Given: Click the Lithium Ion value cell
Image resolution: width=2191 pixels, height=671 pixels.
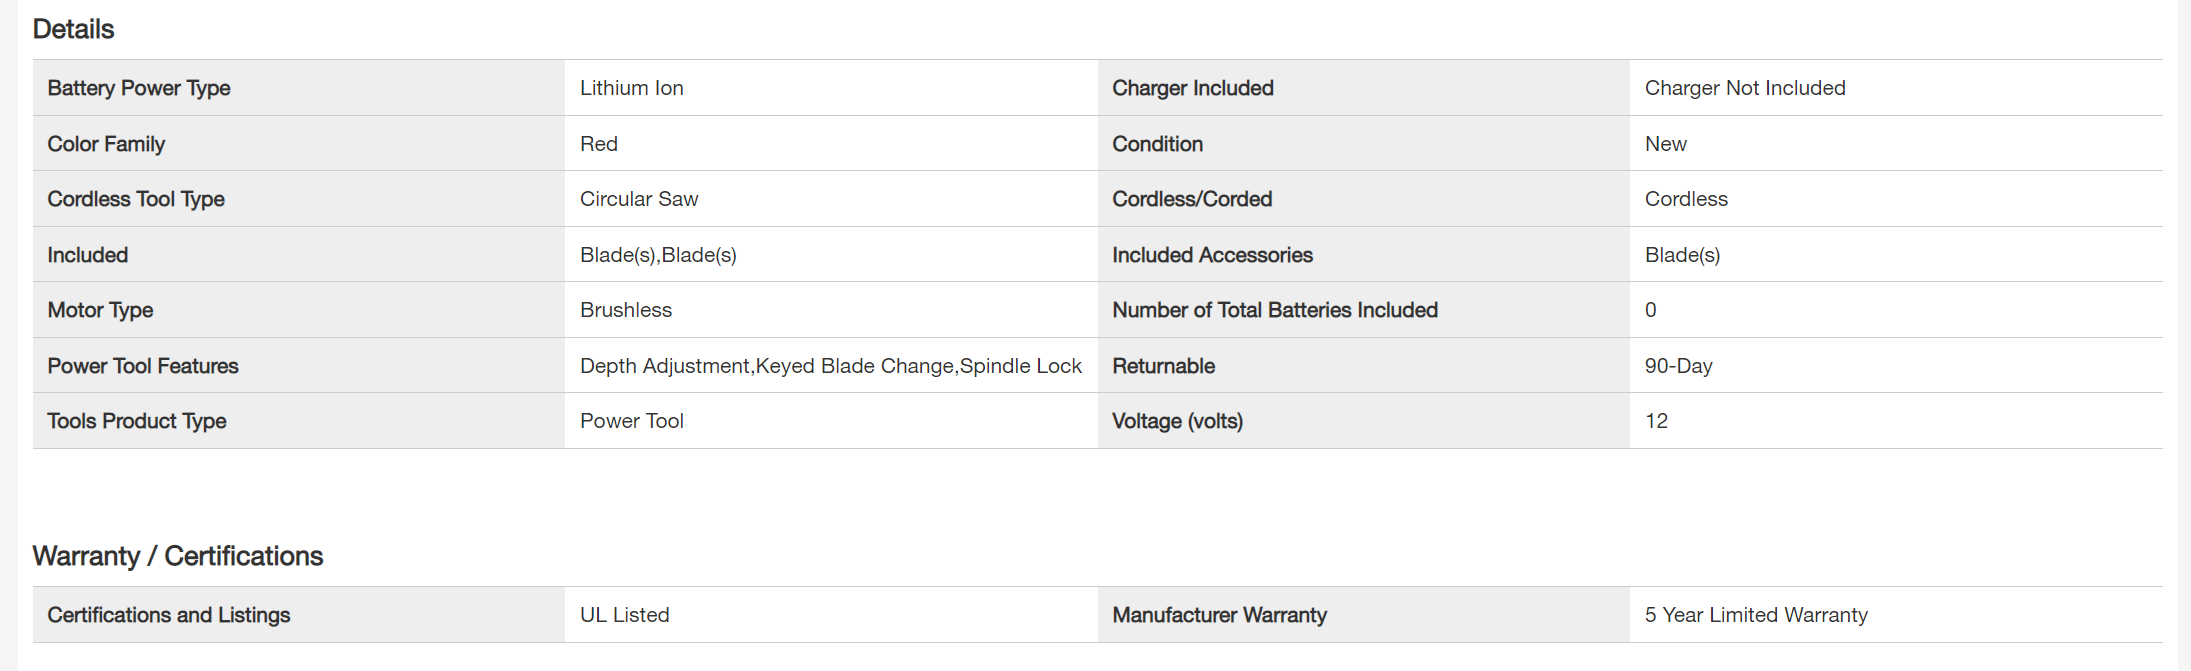Looking at the screenshot, I should click(x=631, y=88).
